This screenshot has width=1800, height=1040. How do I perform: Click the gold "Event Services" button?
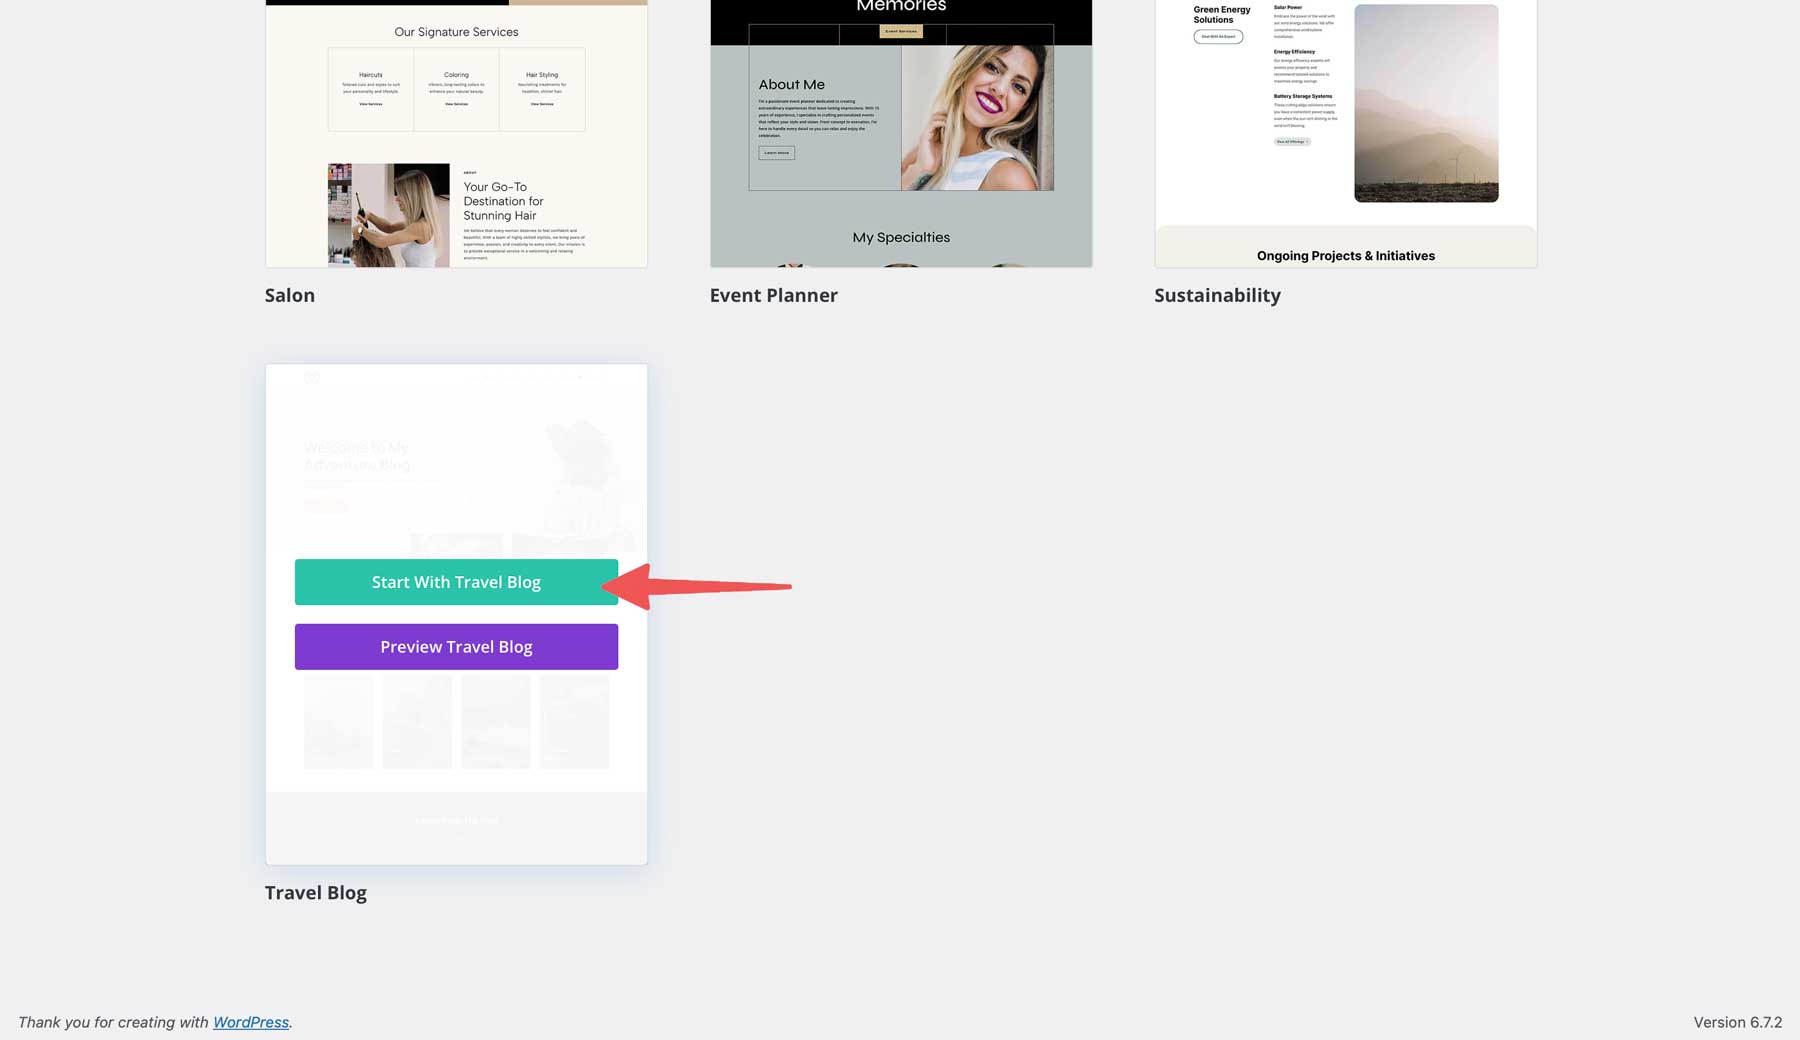tap(899, 31)
